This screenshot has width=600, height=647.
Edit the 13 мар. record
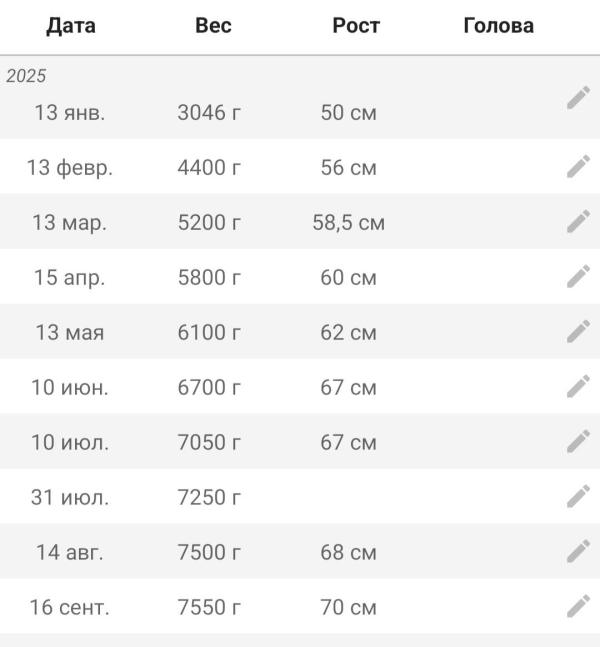pos(578,222)
